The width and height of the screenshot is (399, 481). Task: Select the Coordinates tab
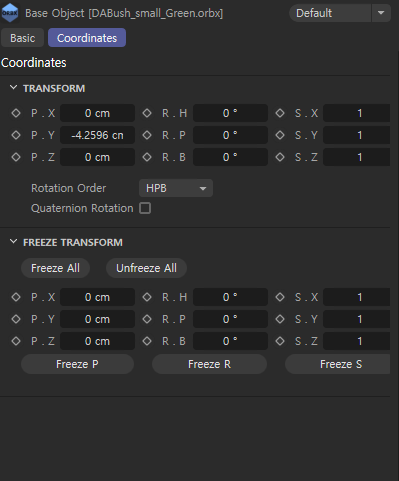[87, 38]
